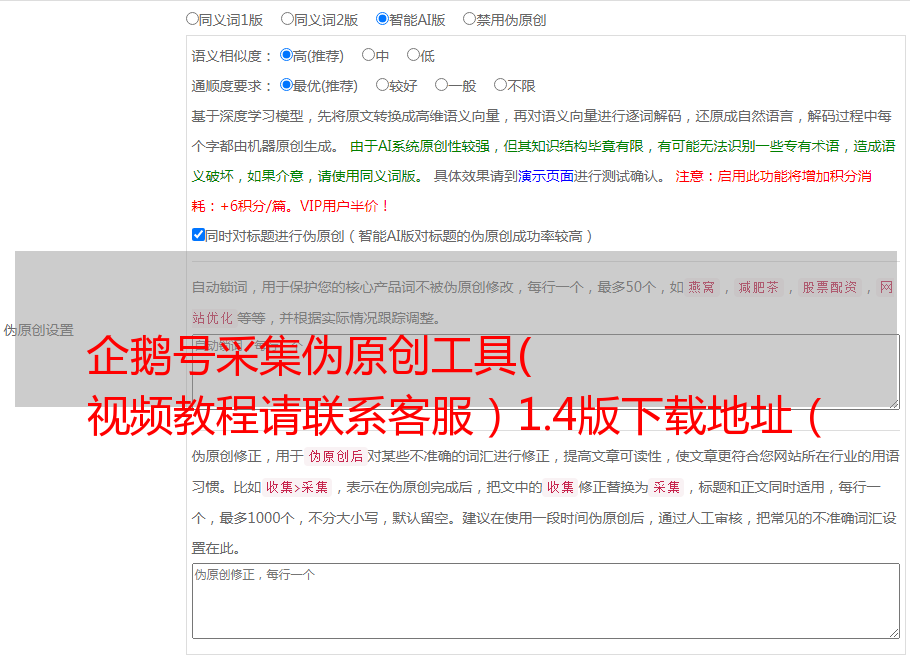Screen dimensions: 911x658
Task: Choose 不限 for 通顺度要求
Action: pyautogui.click(x=500, y=85)
